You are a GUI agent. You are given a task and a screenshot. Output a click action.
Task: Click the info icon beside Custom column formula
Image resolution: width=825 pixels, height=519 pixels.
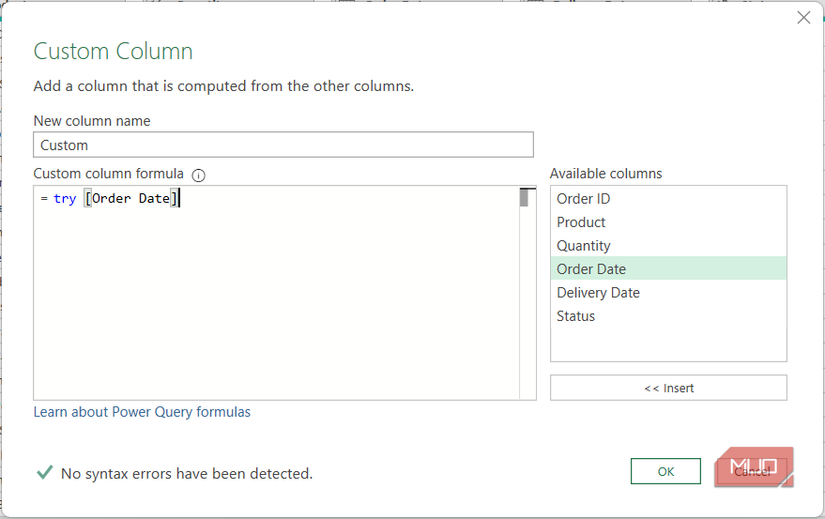[198, 175]
